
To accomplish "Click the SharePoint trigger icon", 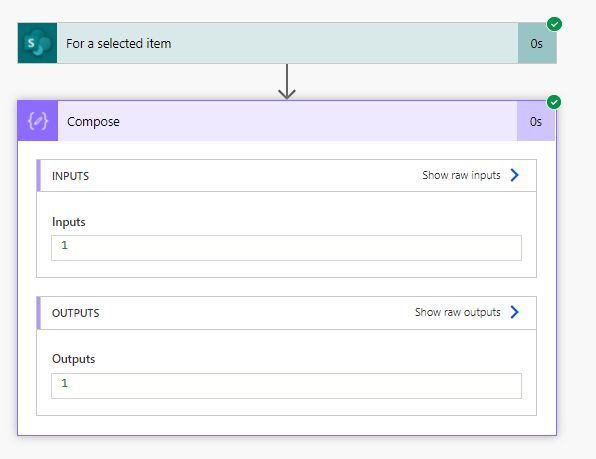I will click(x=37, y=43).
